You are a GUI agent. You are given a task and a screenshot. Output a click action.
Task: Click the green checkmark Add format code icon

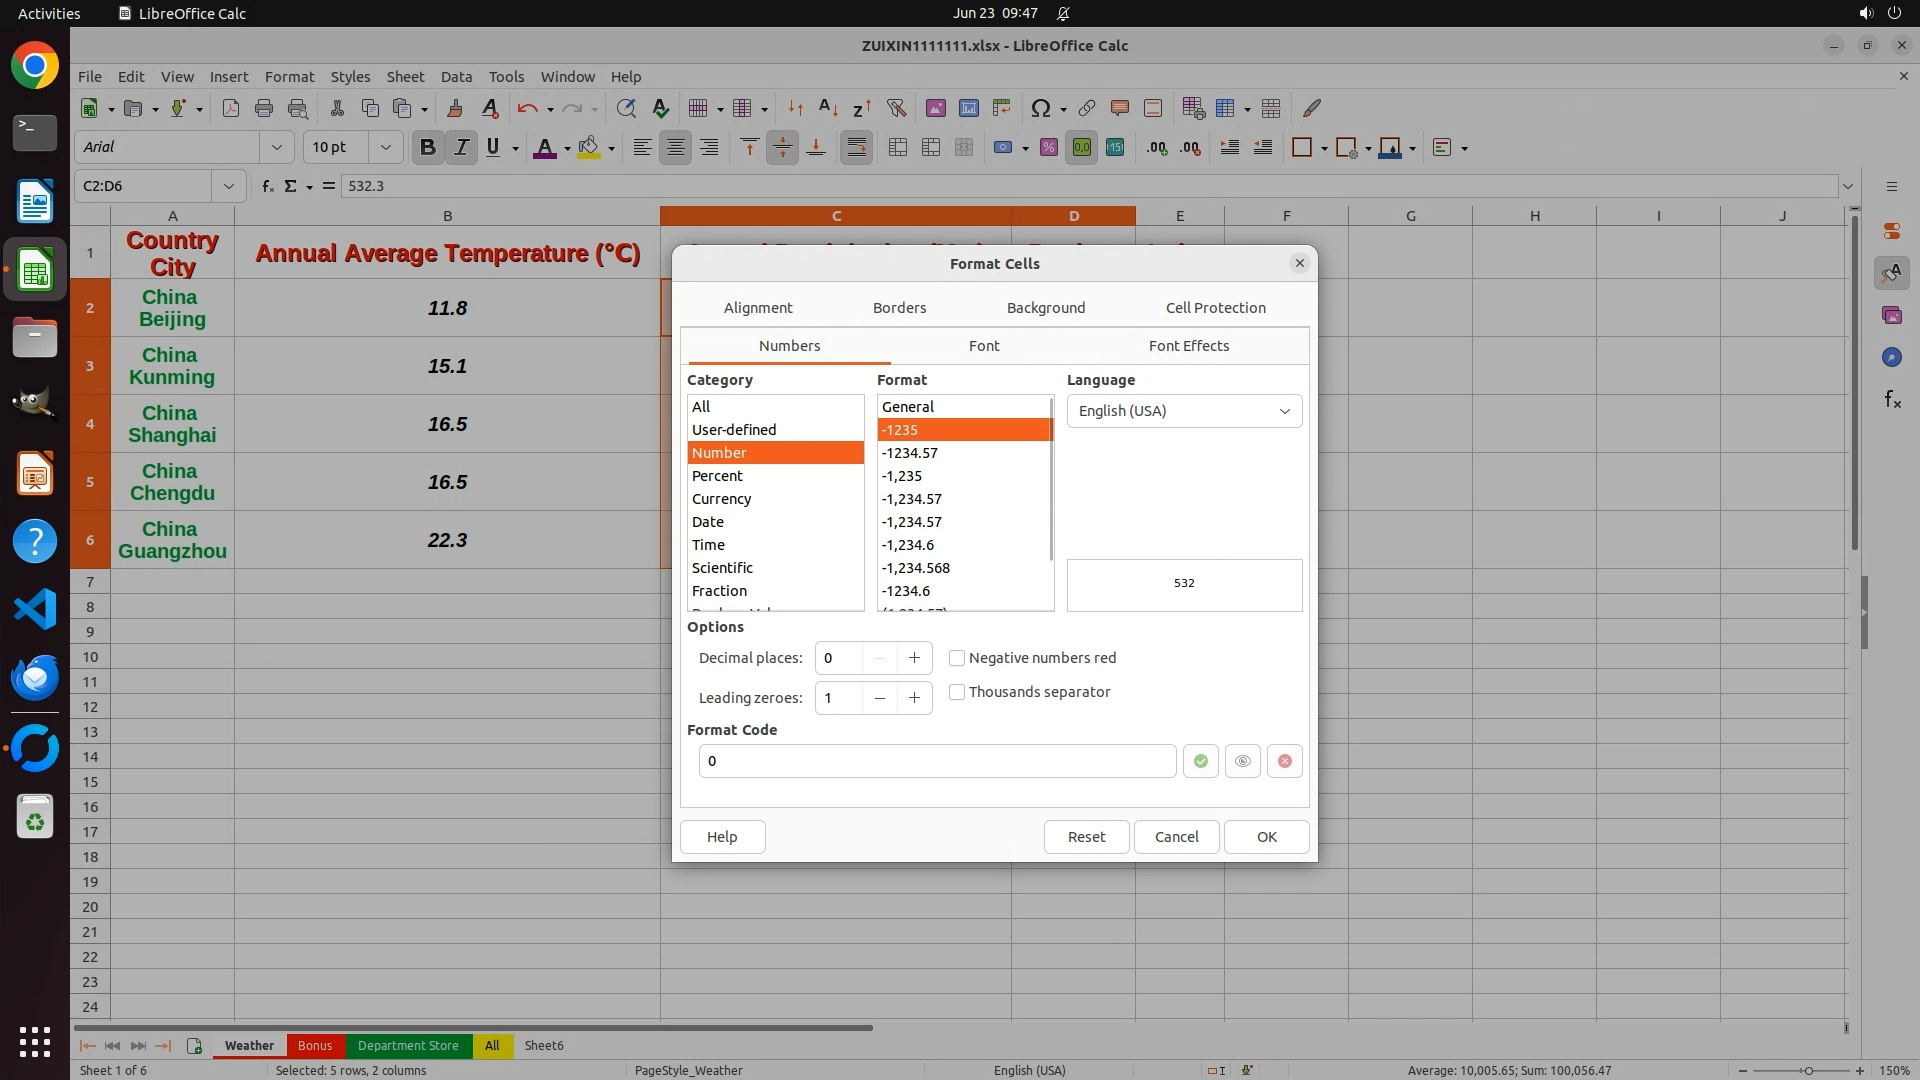click(x=1200, y=761)
